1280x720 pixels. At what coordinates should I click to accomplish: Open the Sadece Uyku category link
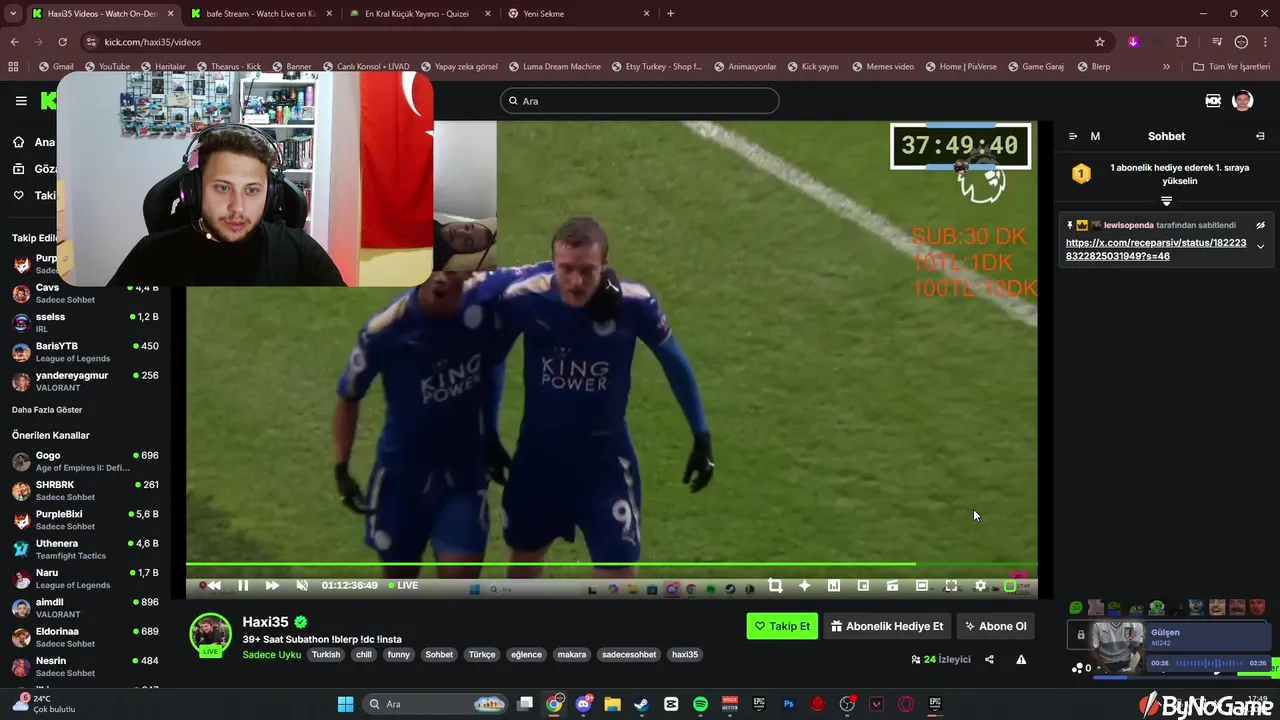[271, 655]
